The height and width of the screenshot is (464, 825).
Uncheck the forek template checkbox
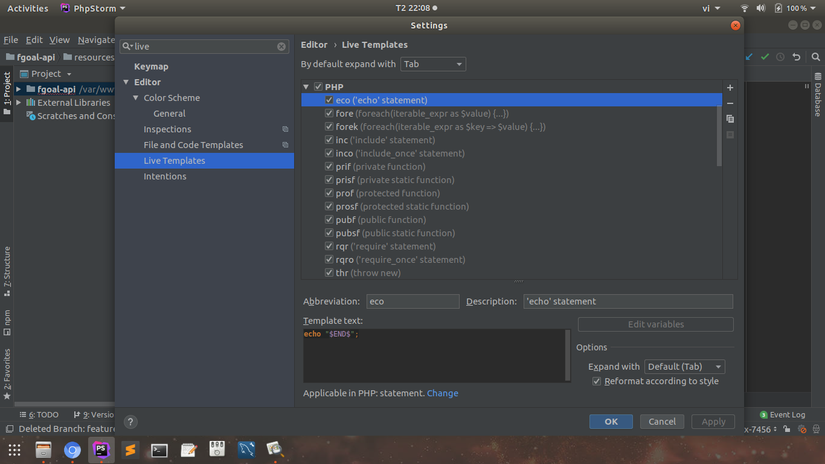[x=329, y=126]
